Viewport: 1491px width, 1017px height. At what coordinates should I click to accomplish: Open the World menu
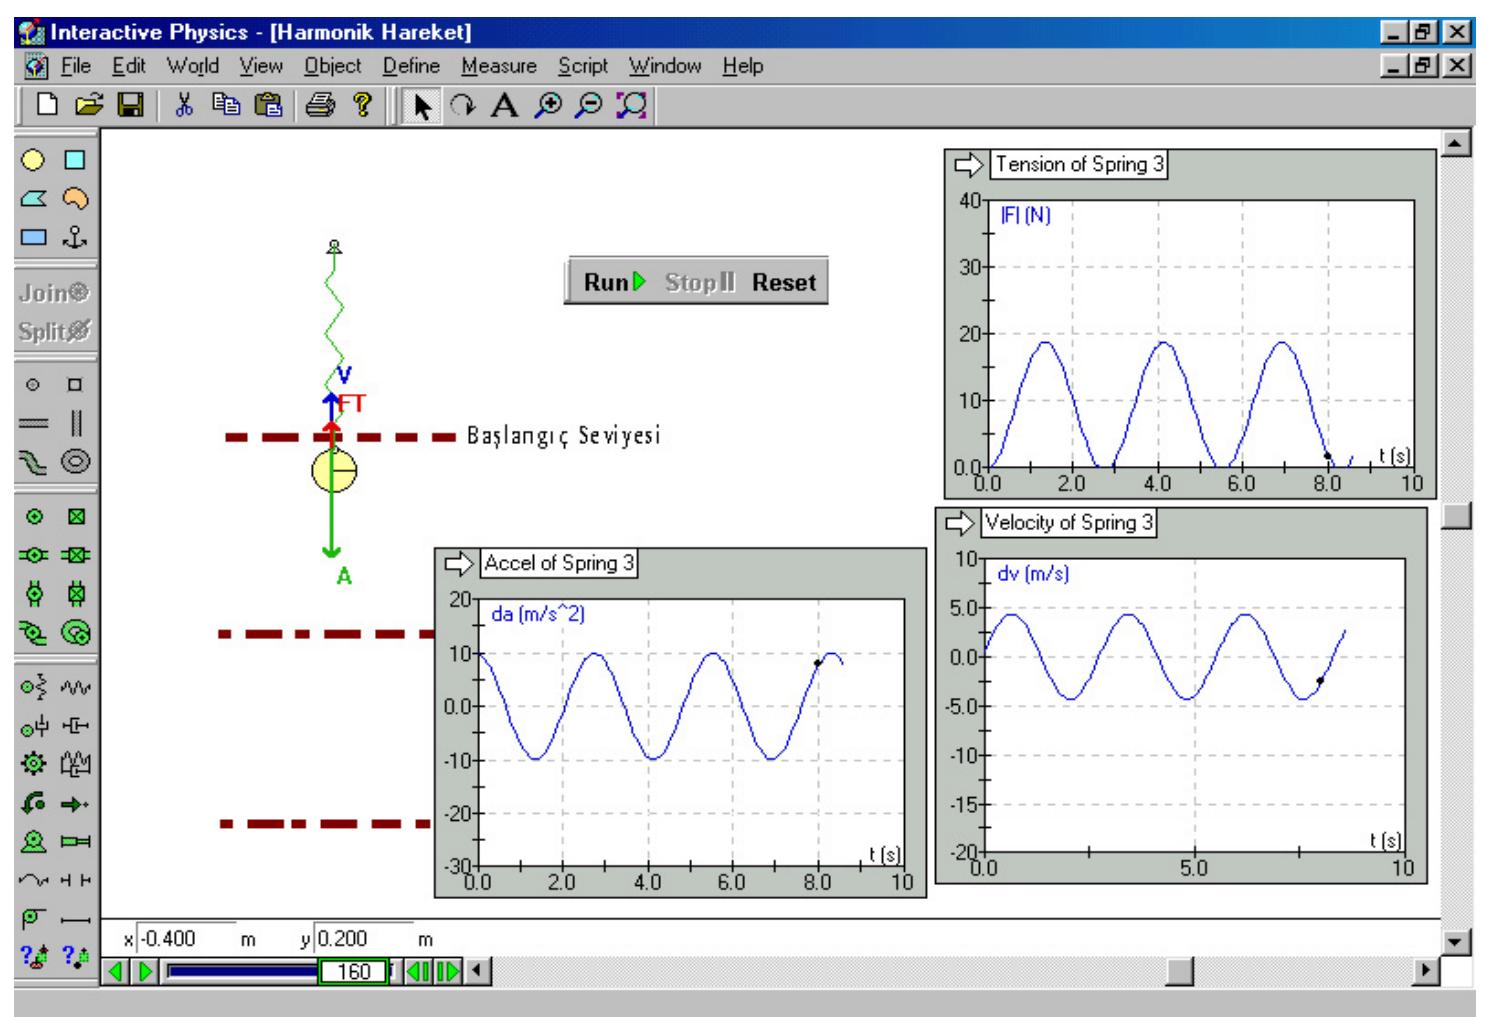pyautogui.click(x=192, y=66)
